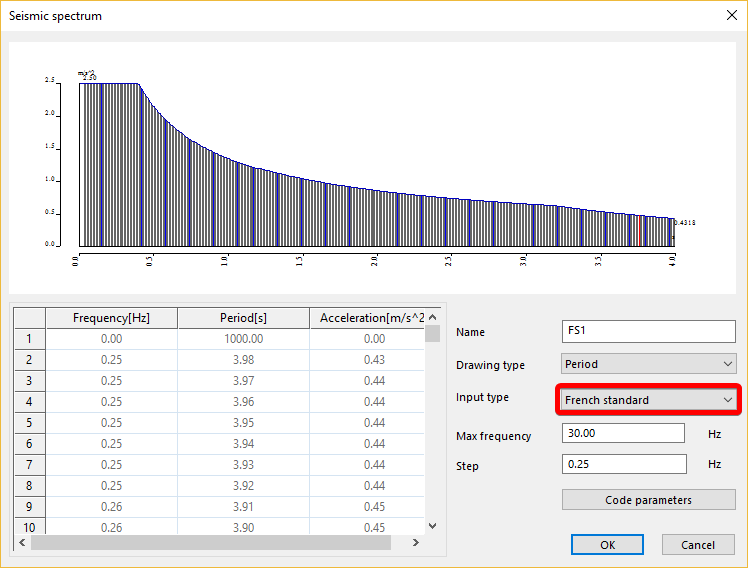Click the acceleration cell 0.00 in row 1

coord(367,339)
